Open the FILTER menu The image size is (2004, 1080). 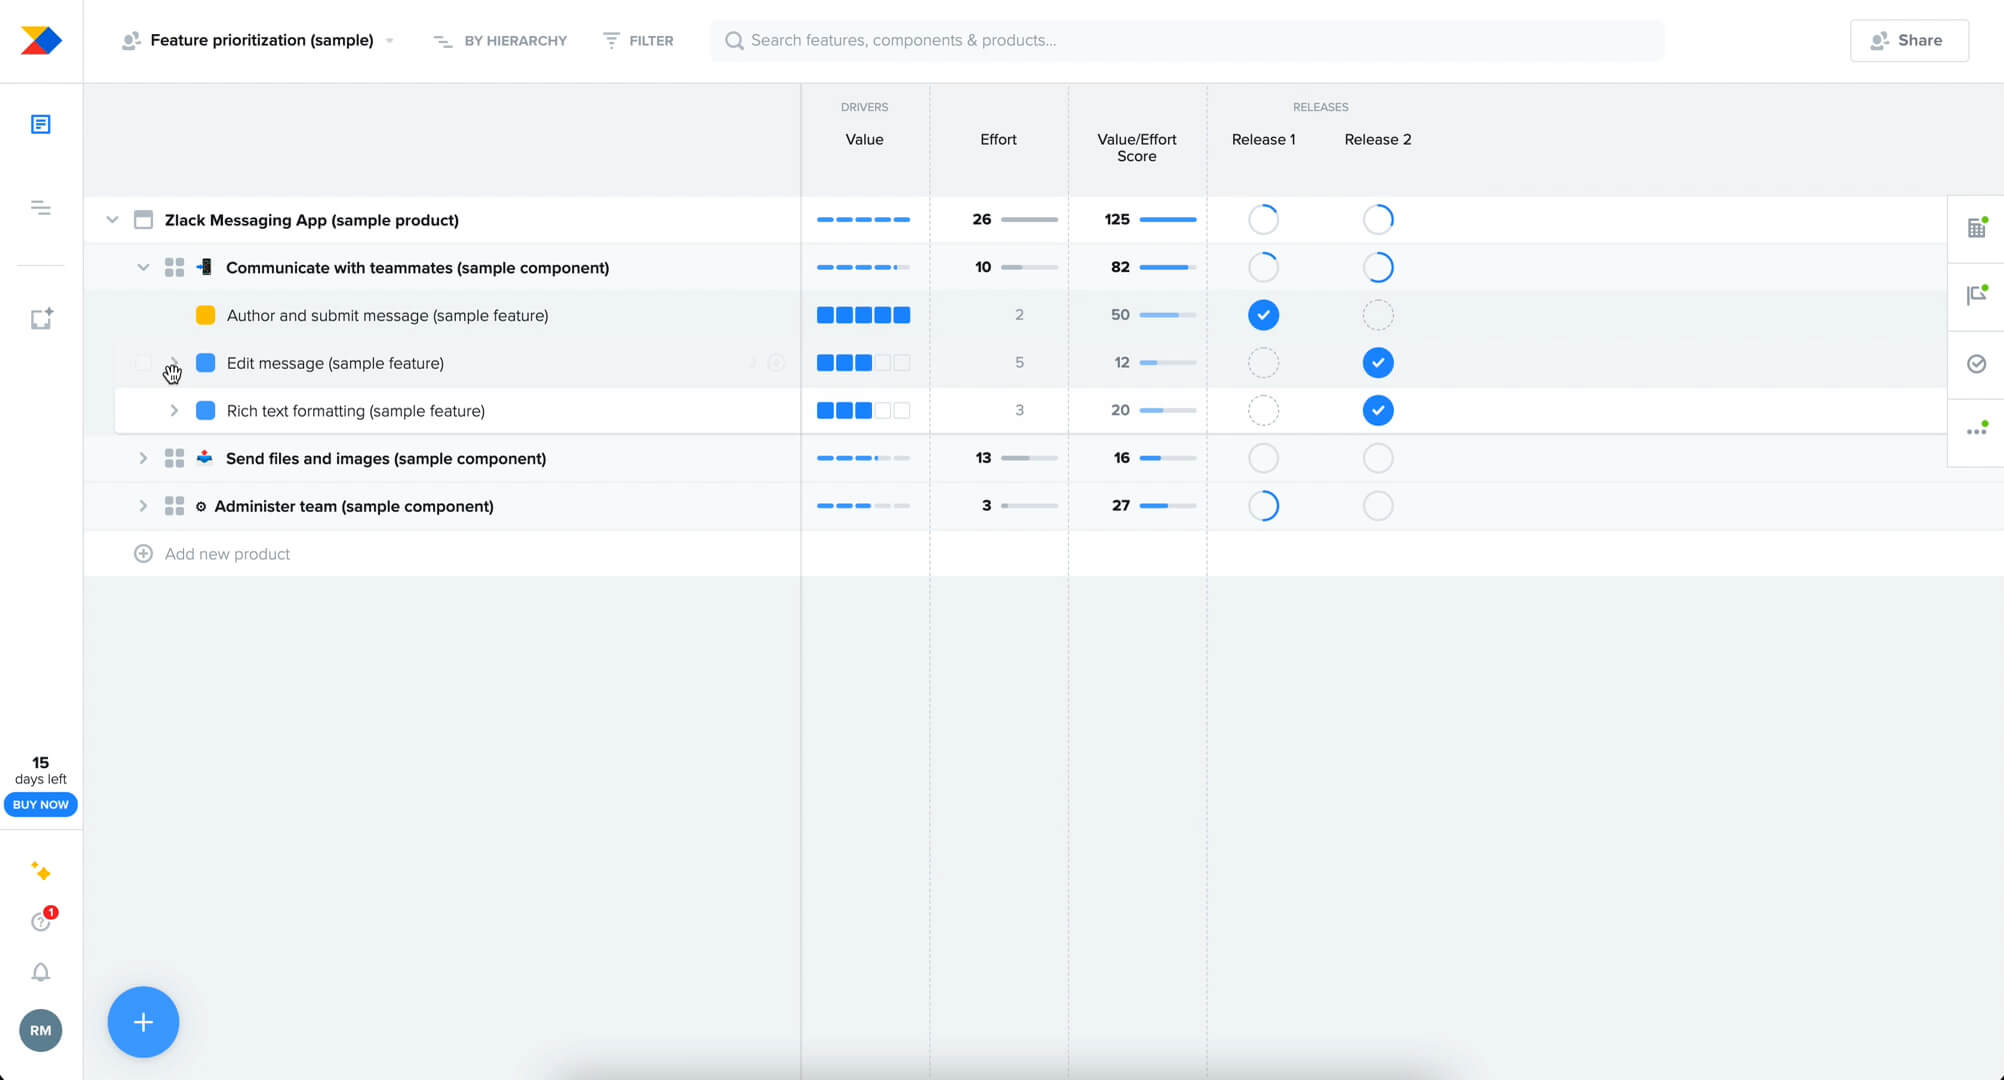pyautogui.click(x=637, y=40)
